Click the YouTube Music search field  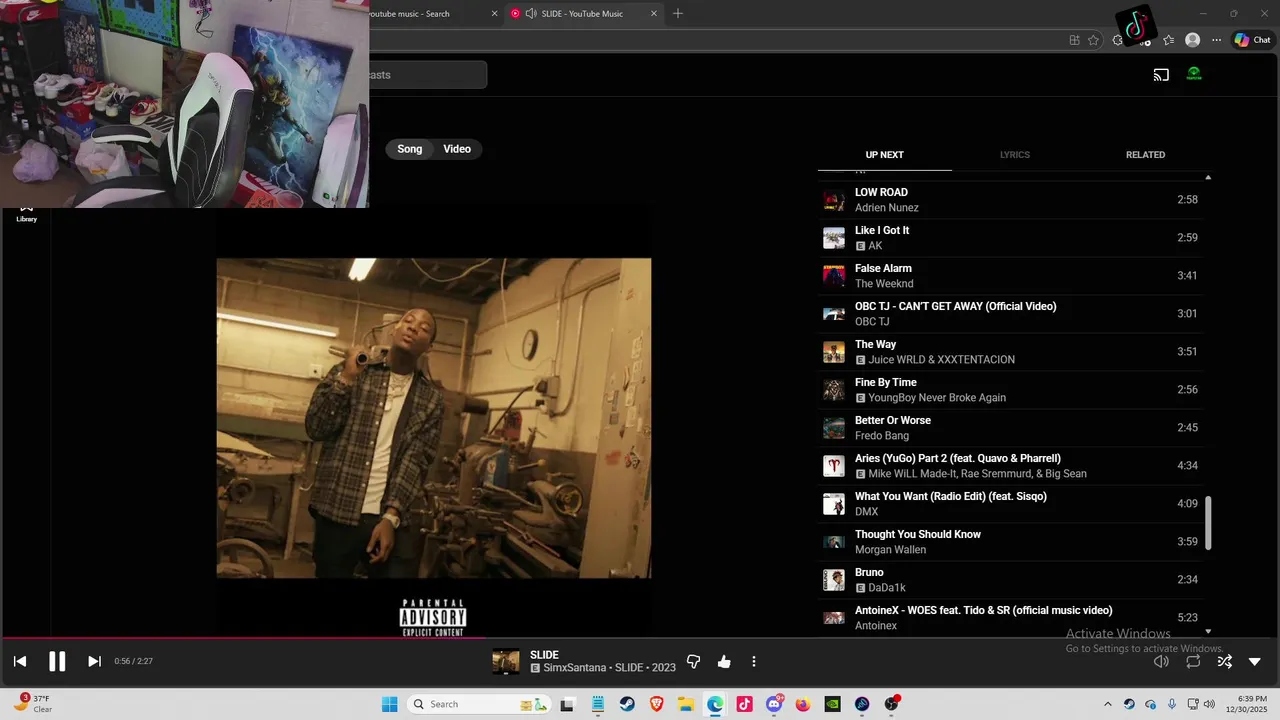pyautogui.click(x=428, y=75)
